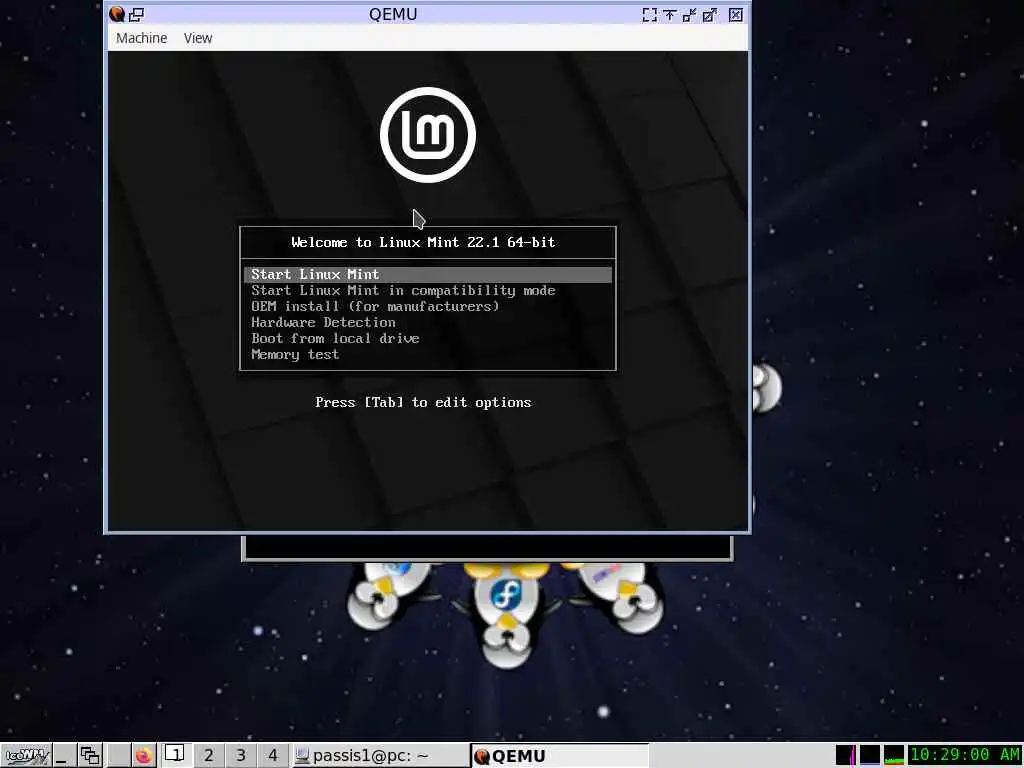Activate the passis1@pc terminal taskbar button
This screenshot has width=1024, height=768.
379,756
